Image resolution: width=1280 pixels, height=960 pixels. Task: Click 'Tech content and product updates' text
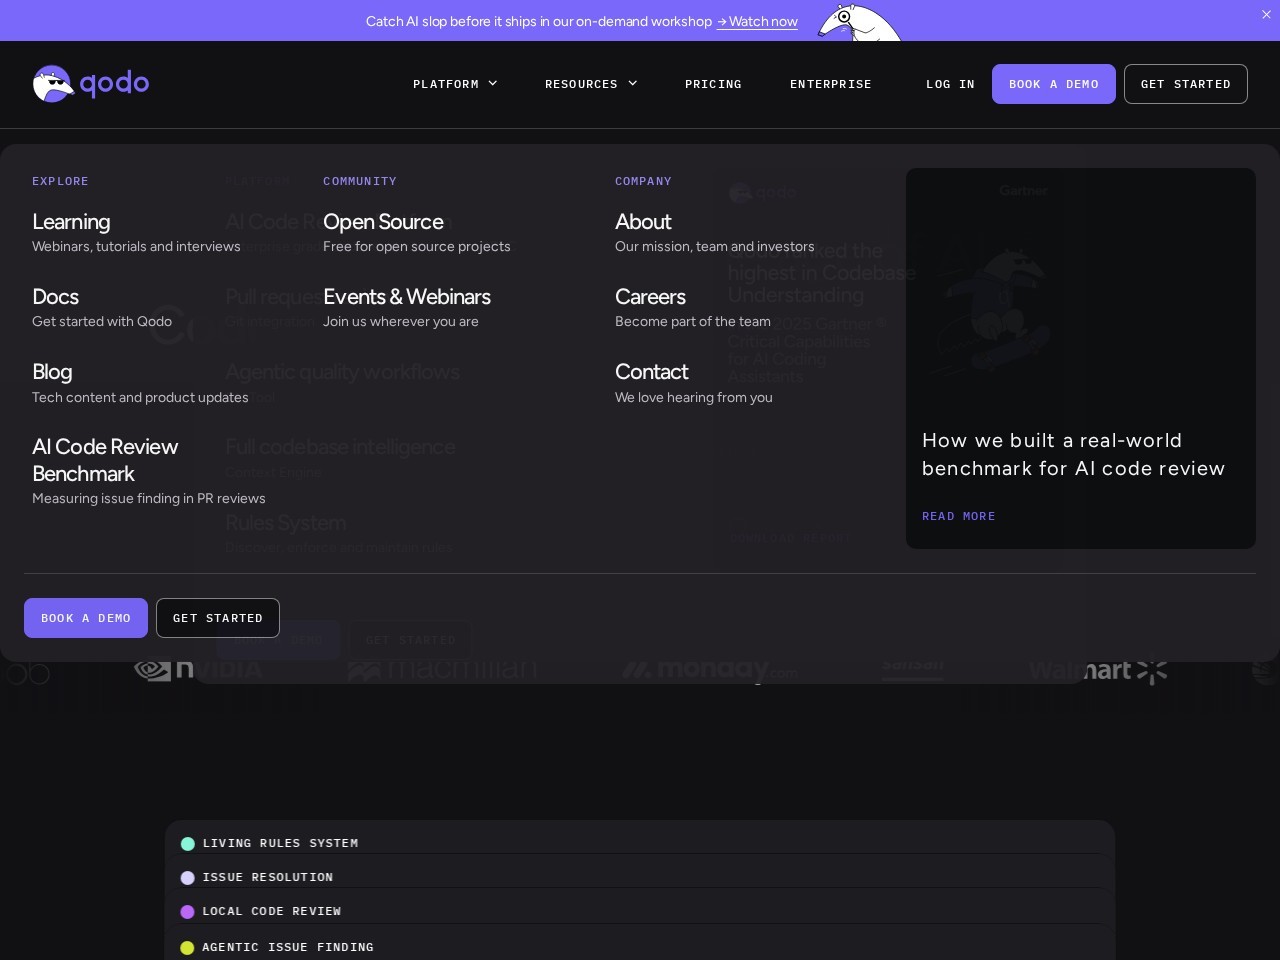pyautogui.click(x=140, y=397)
